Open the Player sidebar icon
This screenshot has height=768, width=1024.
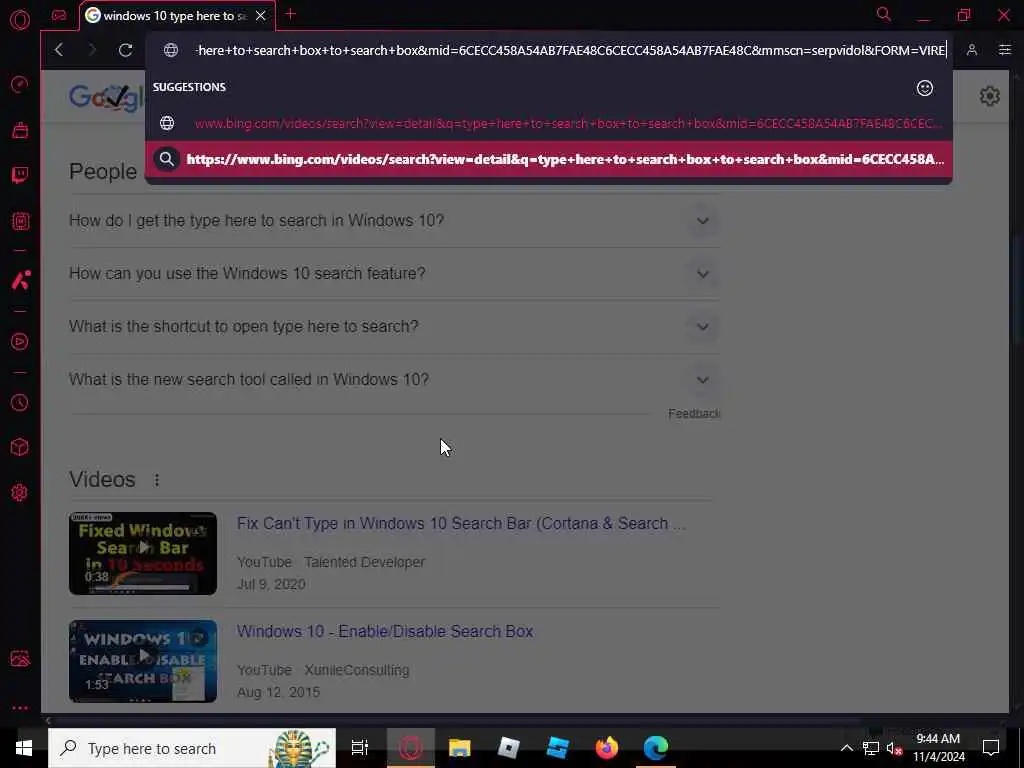20,342
